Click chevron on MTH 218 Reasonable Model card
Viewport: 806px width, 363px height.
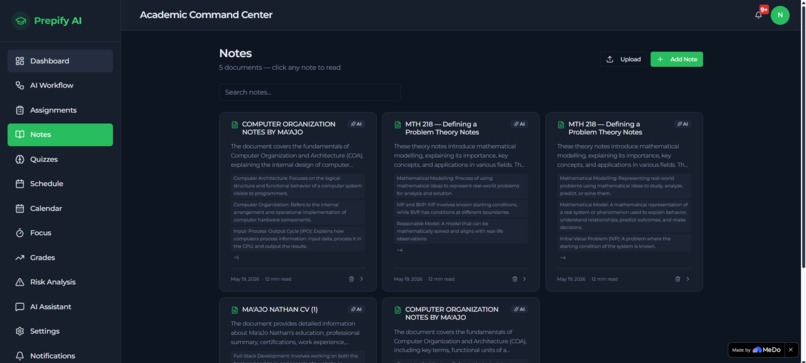click(x=524, y=279)
